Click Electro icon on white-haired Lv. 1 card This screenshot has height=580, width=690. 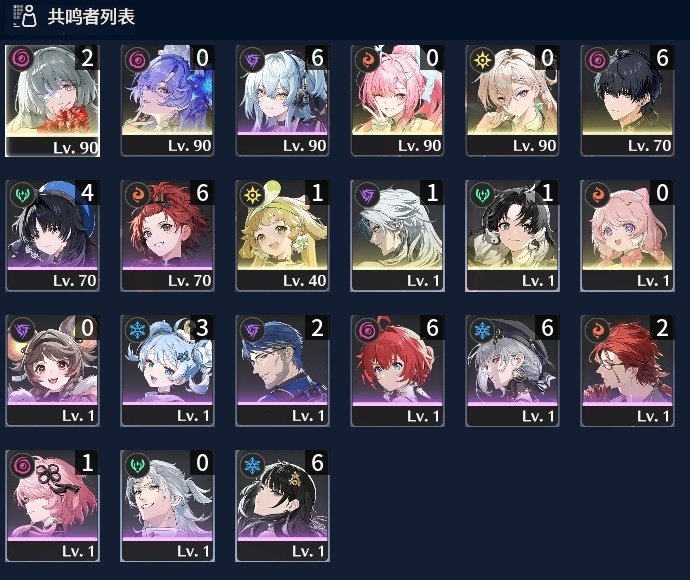point(367,194)
